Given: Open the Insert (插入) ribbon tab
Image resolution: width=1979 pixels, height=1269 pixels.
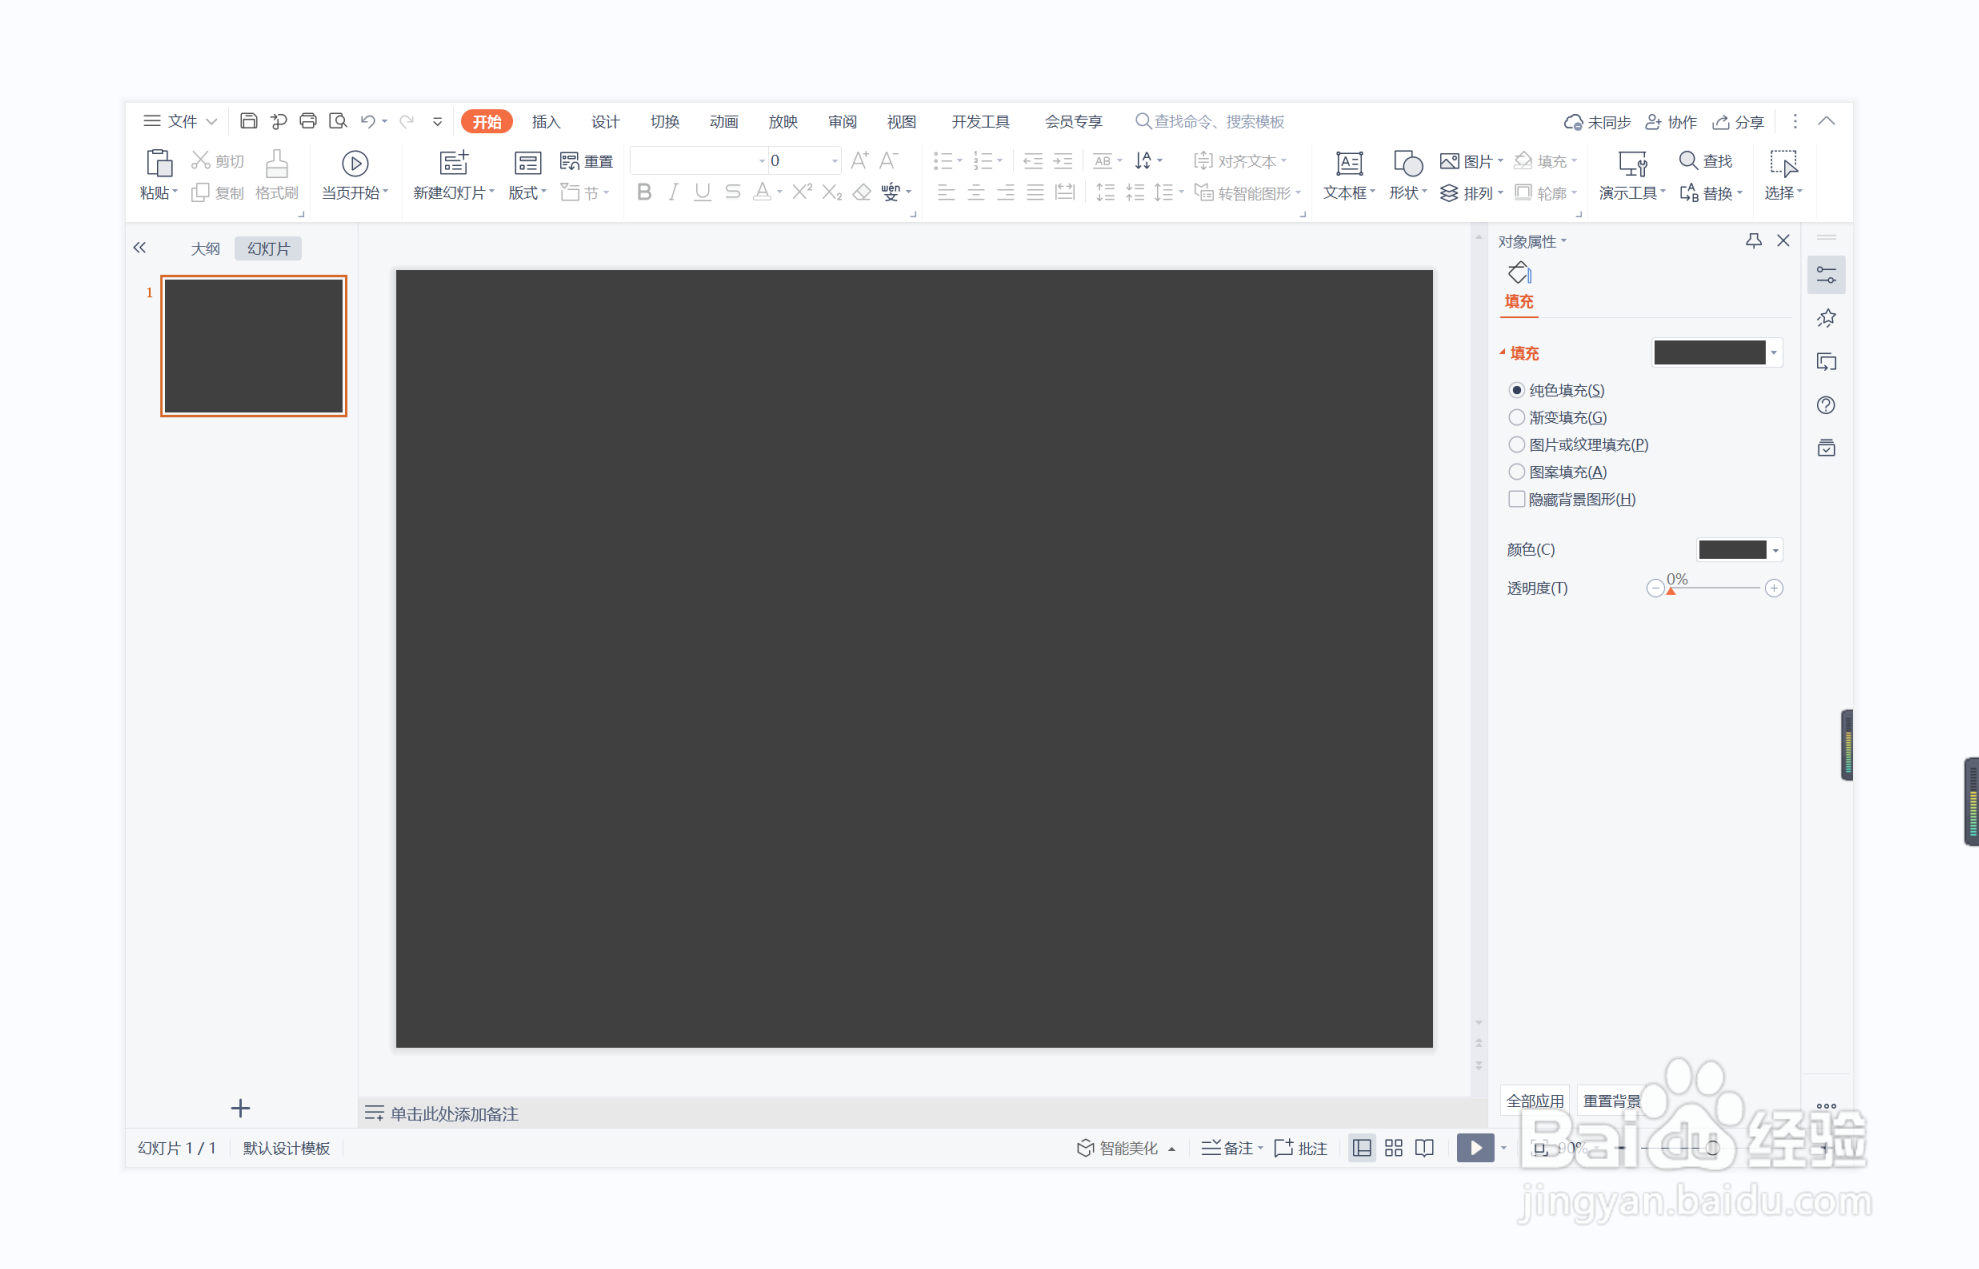Looking at the screenshot, I should 545,122.
